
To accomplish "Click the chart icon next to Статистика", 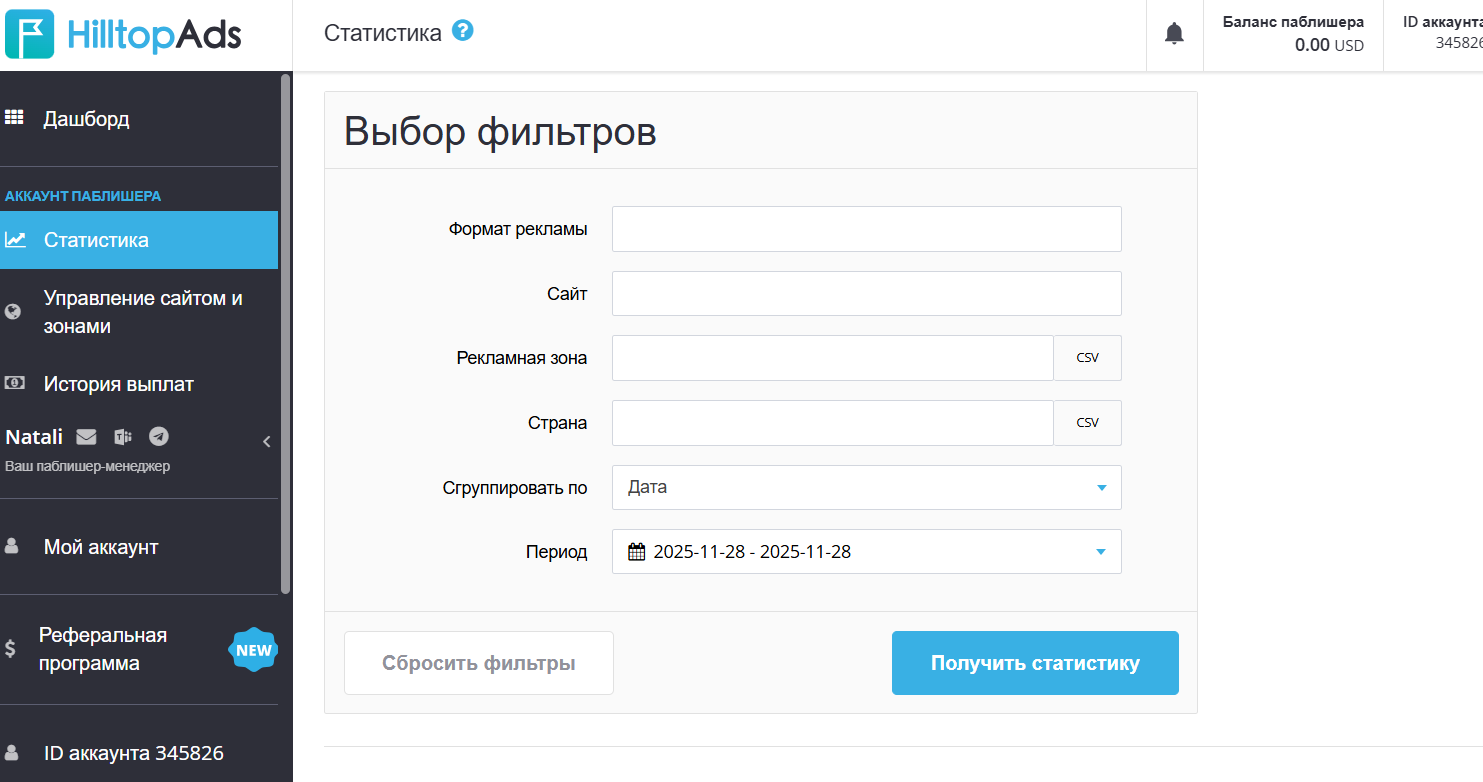I will (15, 239).
